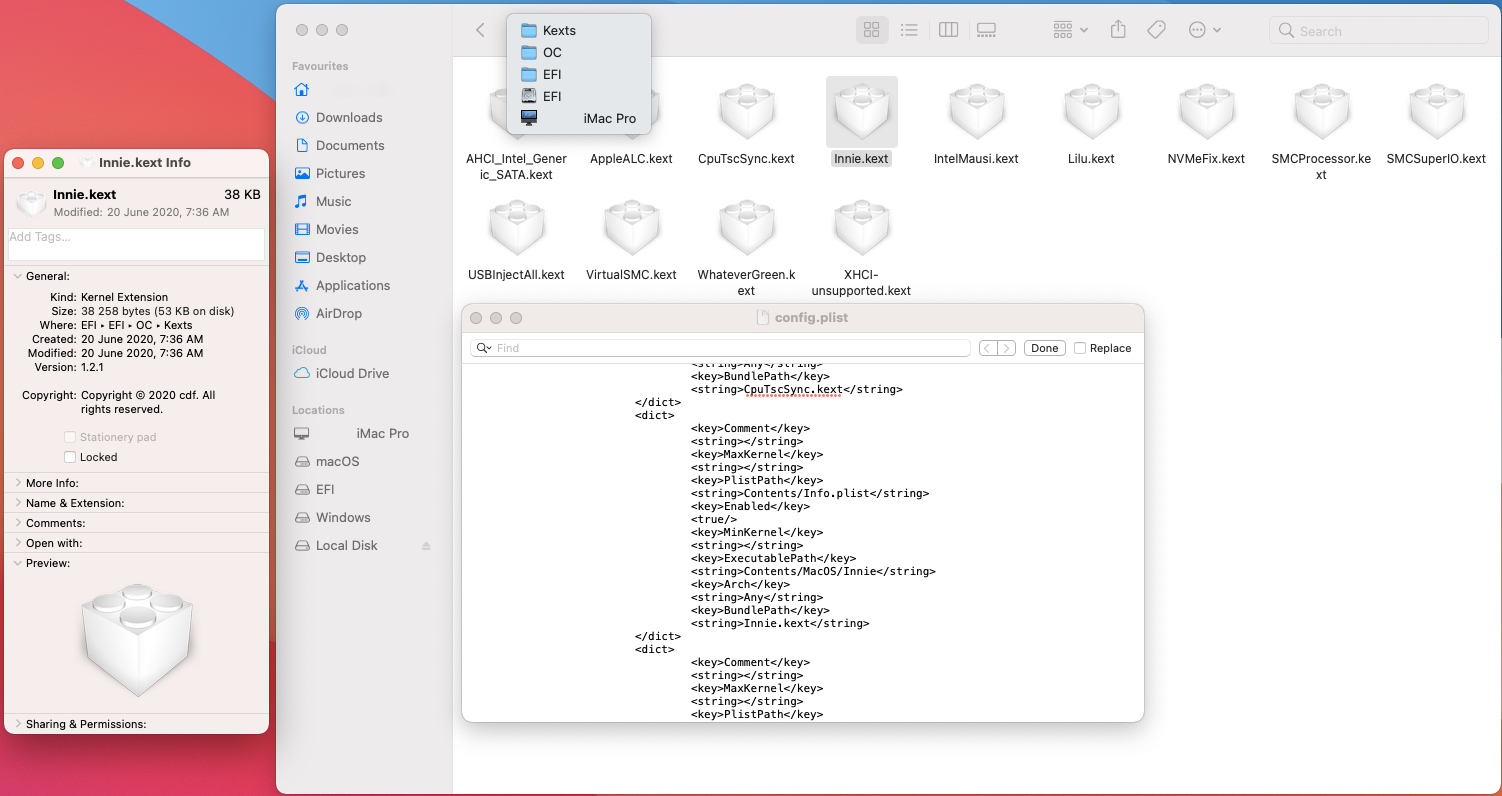Expand the More Info section
1502x796 pixels.
tap(18, 483)
